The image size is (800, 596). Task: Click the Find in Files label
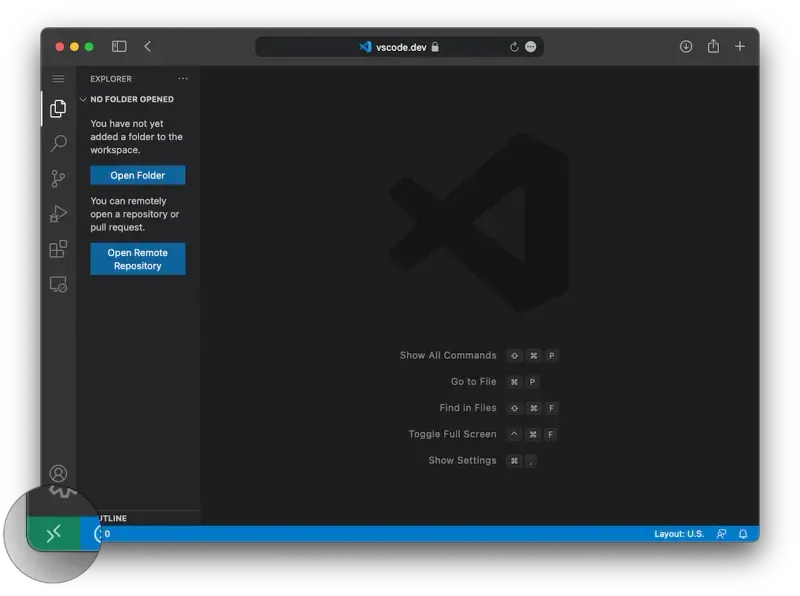468,408
